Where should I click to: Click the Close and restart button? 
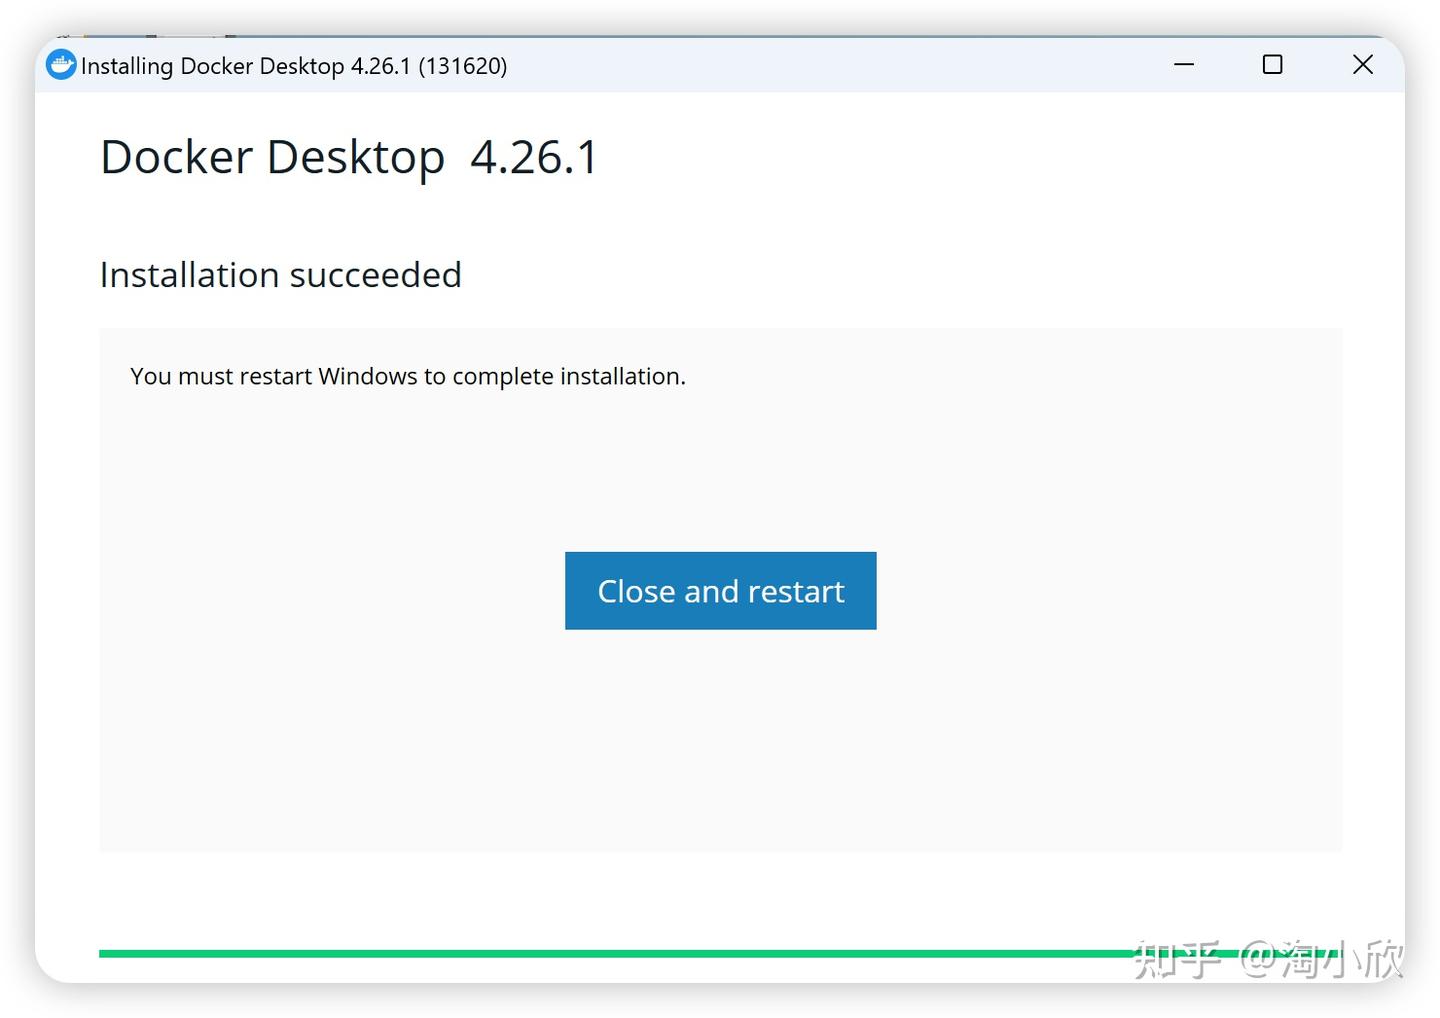[720, 590]
